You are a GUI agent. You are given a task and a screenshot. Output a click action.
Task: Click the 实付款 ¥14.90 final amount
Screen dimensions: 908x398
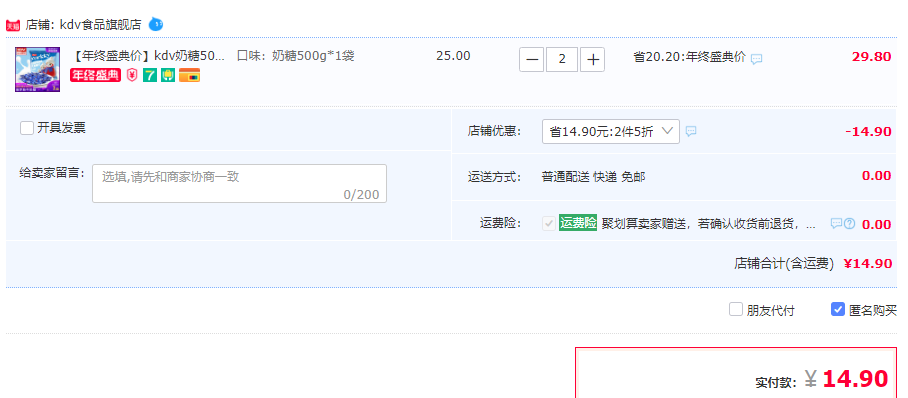822,379
